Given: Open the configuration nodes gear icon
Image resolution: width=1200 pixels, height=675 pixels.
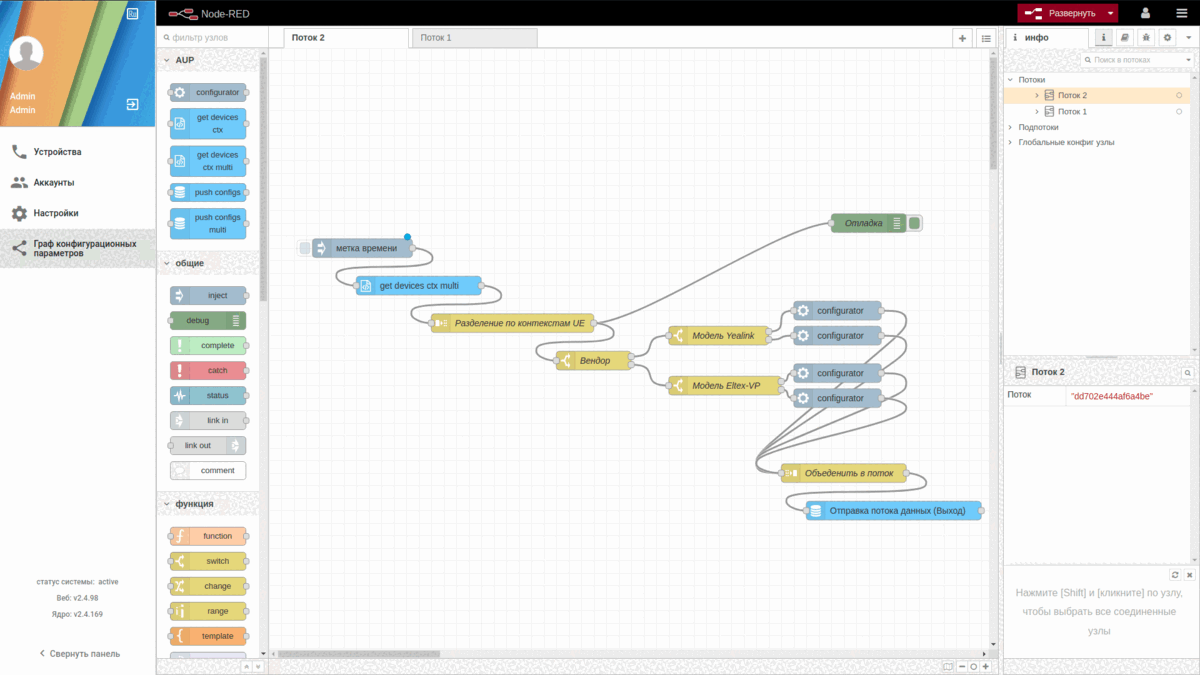Looking at the screenshot, I should [1167, 37].
